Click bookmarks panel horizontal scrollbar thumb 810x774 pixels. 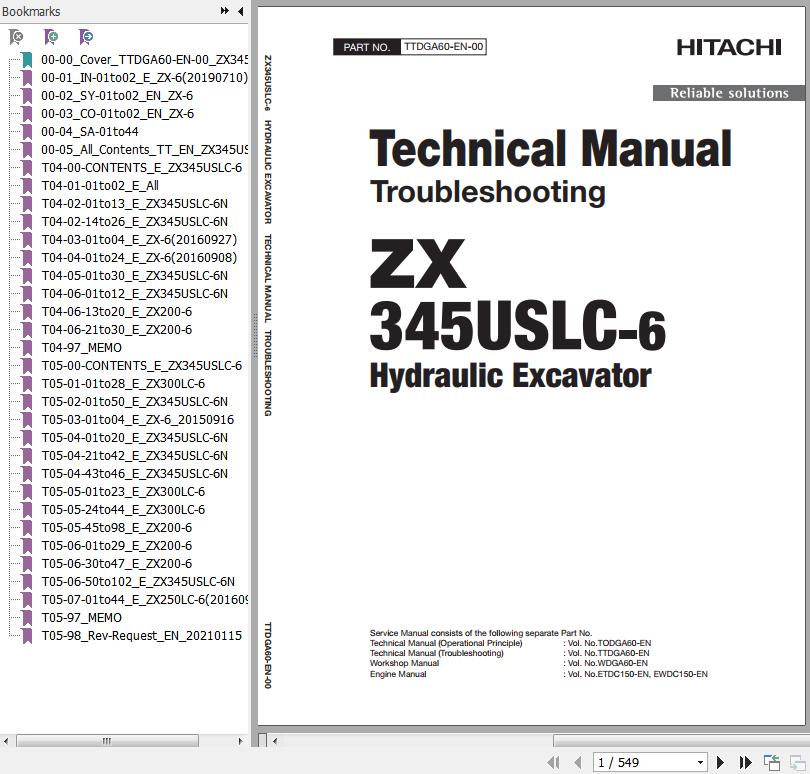click(107, 741)
